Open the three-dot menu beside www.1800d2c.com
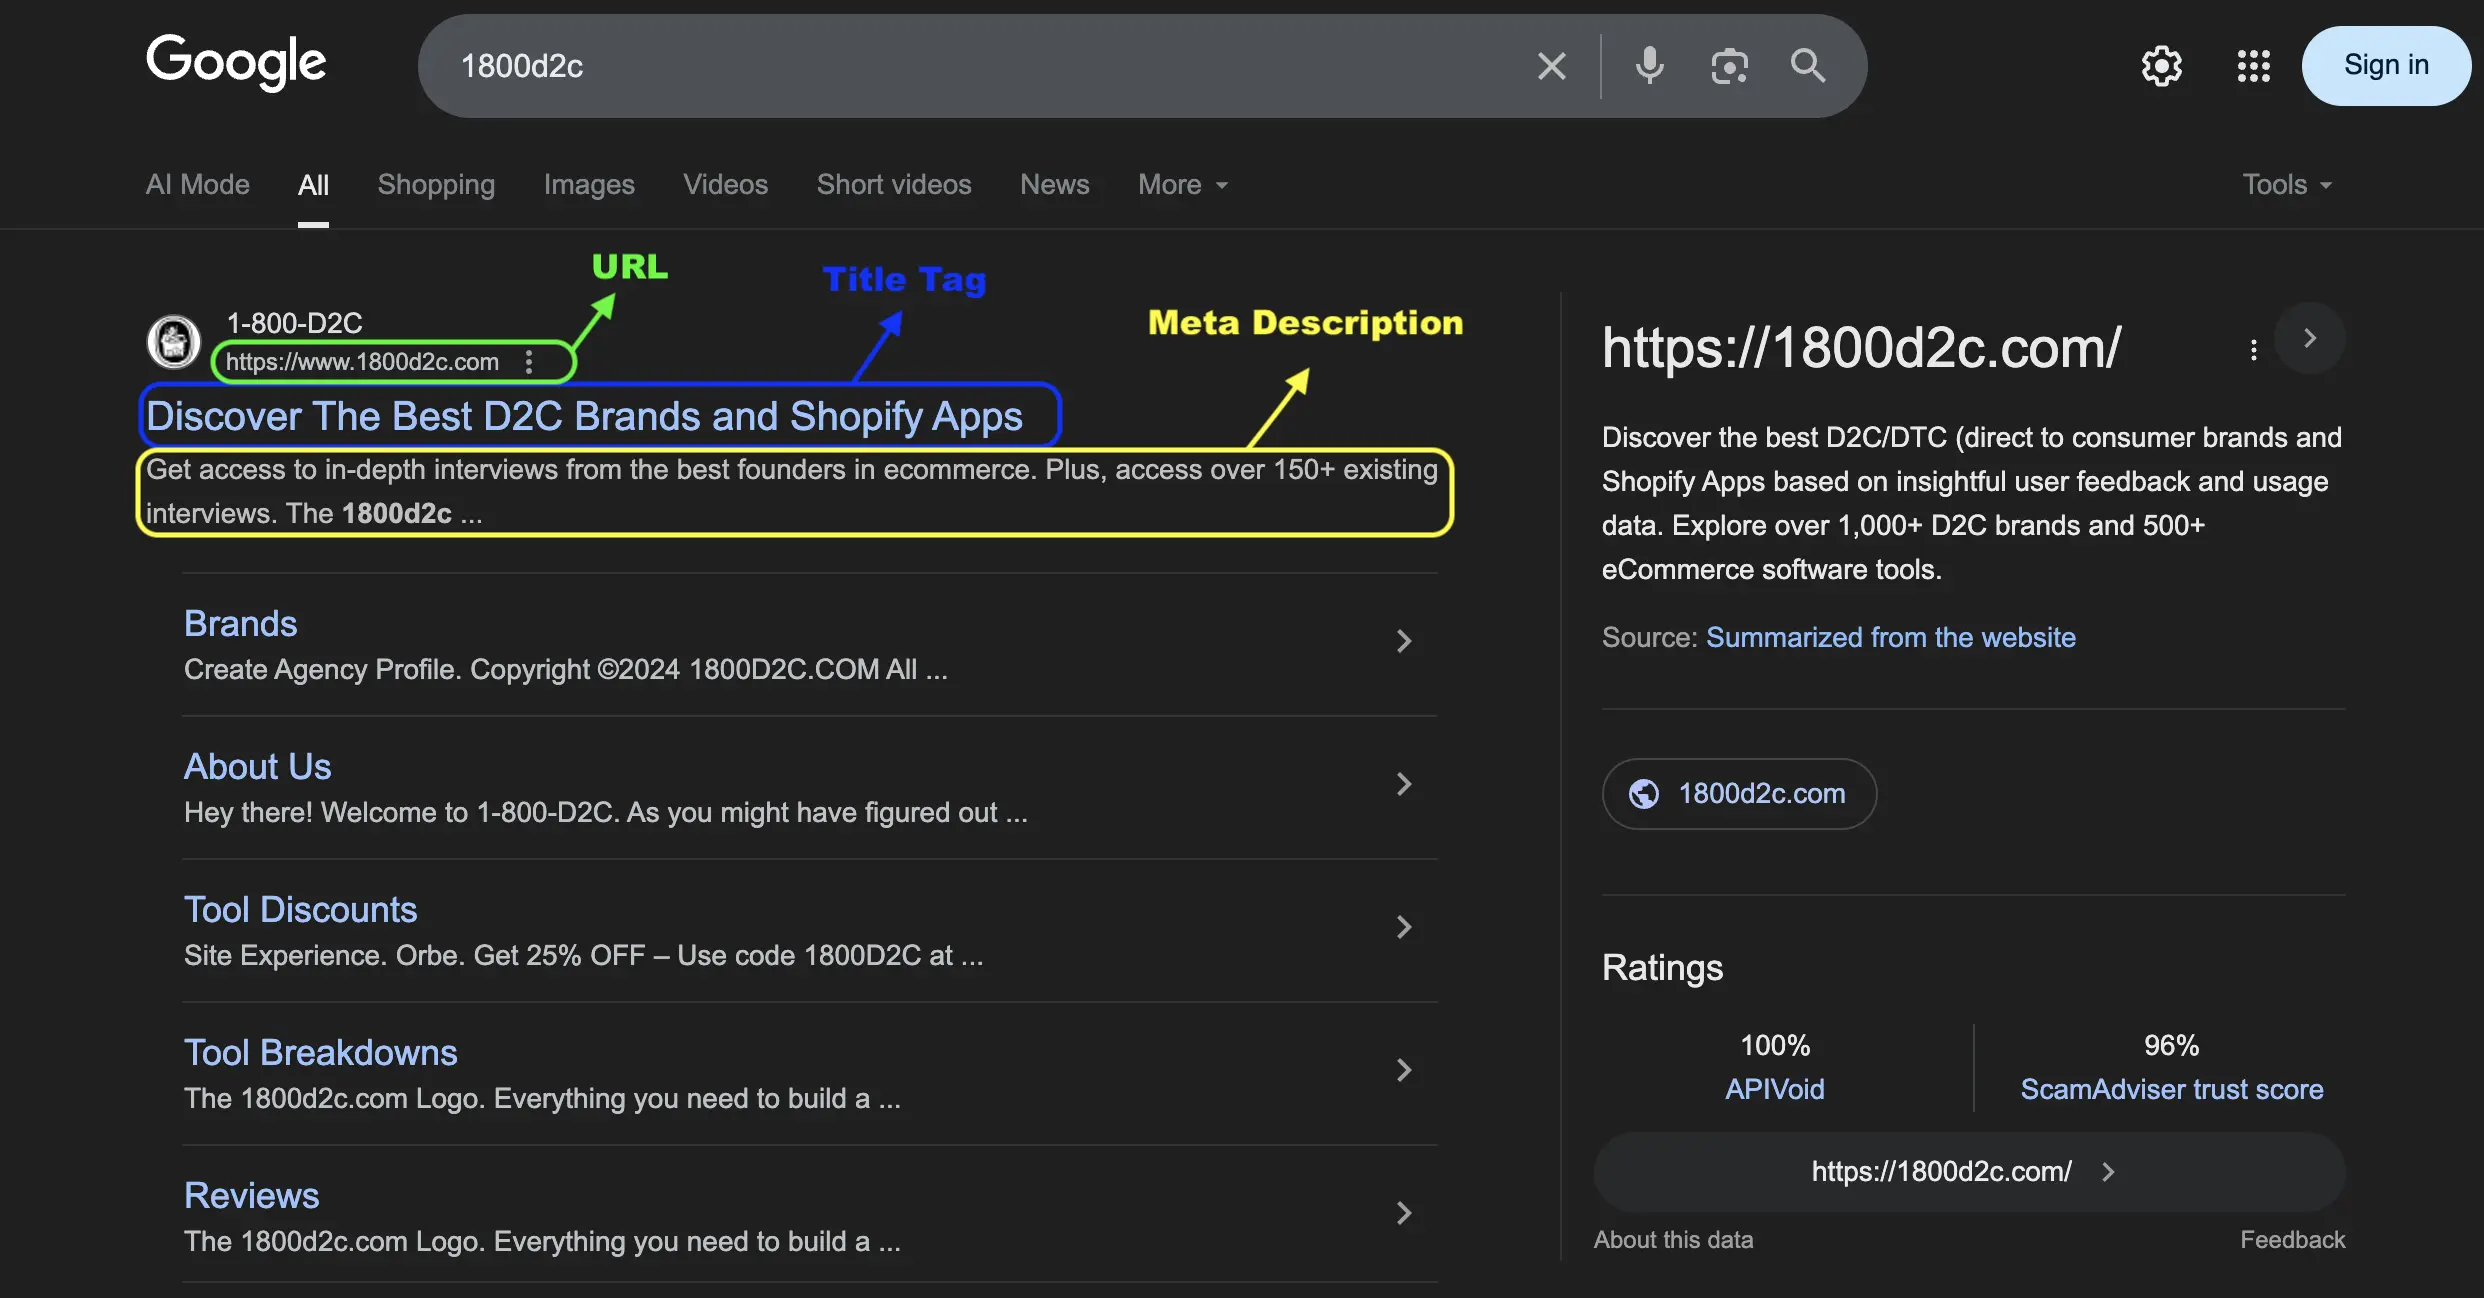Screen dimensions: 2484x1298 click(x=529, y=362)
